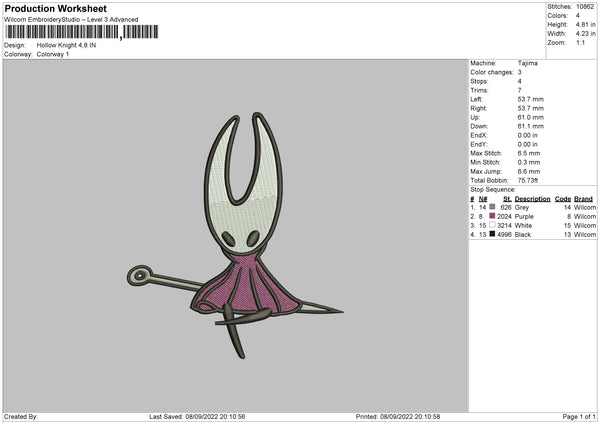This screenshot has width=600, height=424.
Task: Click 'Wilcom EmbroideryStudio – Level 3 Advanced' text
Action: tap(71, 20)
